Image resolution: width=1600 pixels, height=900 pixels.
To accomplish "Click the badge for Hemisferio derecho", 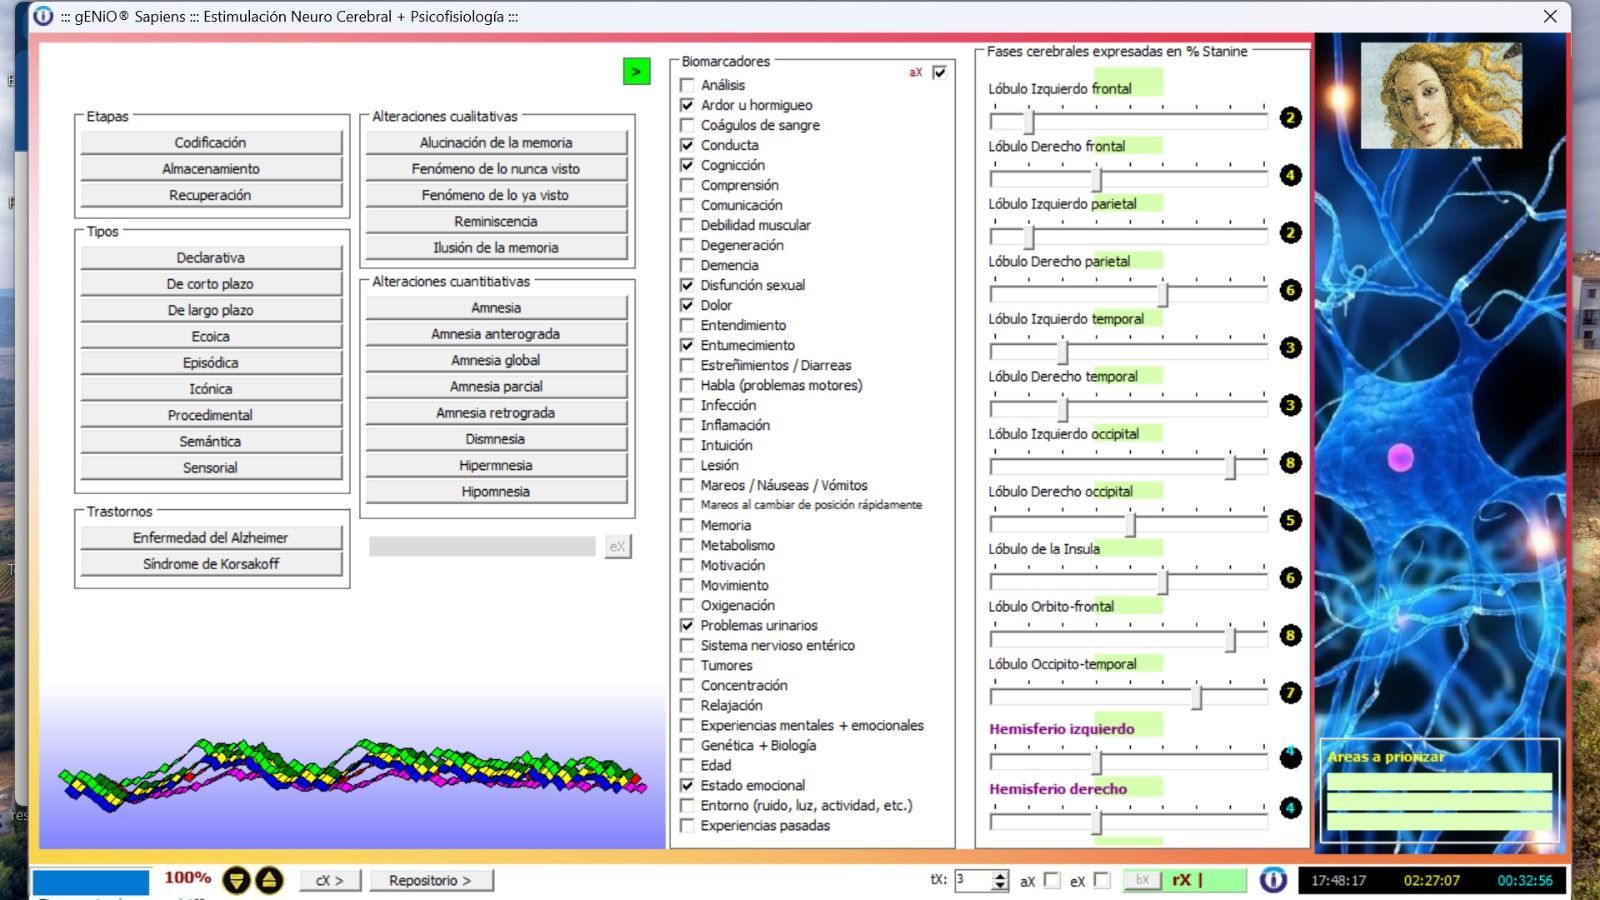I will 1290,808.
